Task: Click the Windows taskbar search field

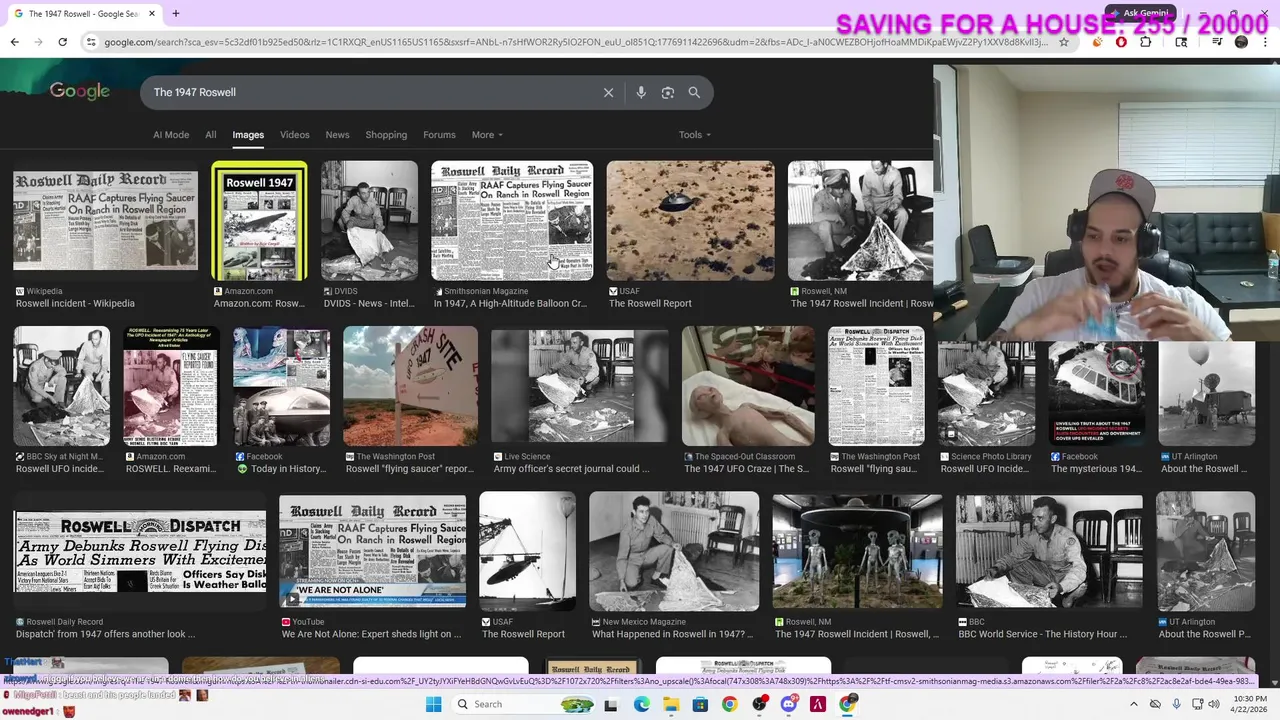Action: click(524, 704)
